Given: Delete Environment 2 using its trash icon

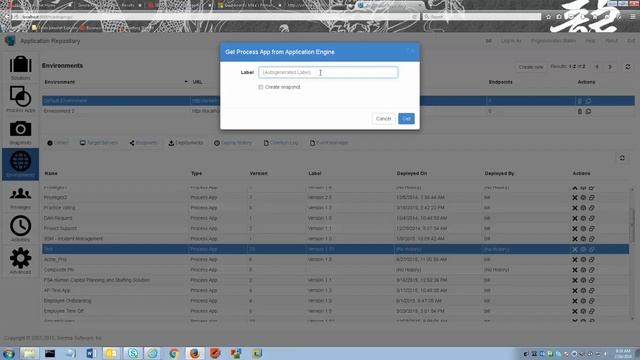Looking at the screenshot, I should [x=580, y=111].
